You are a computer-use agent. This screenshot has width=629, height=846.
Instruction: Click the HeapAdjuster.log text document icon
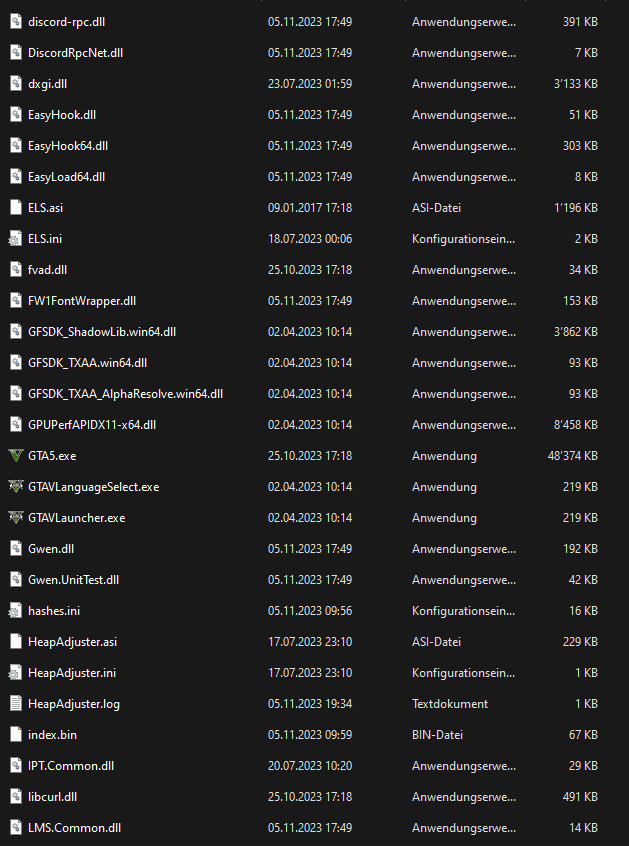[16, 704]
